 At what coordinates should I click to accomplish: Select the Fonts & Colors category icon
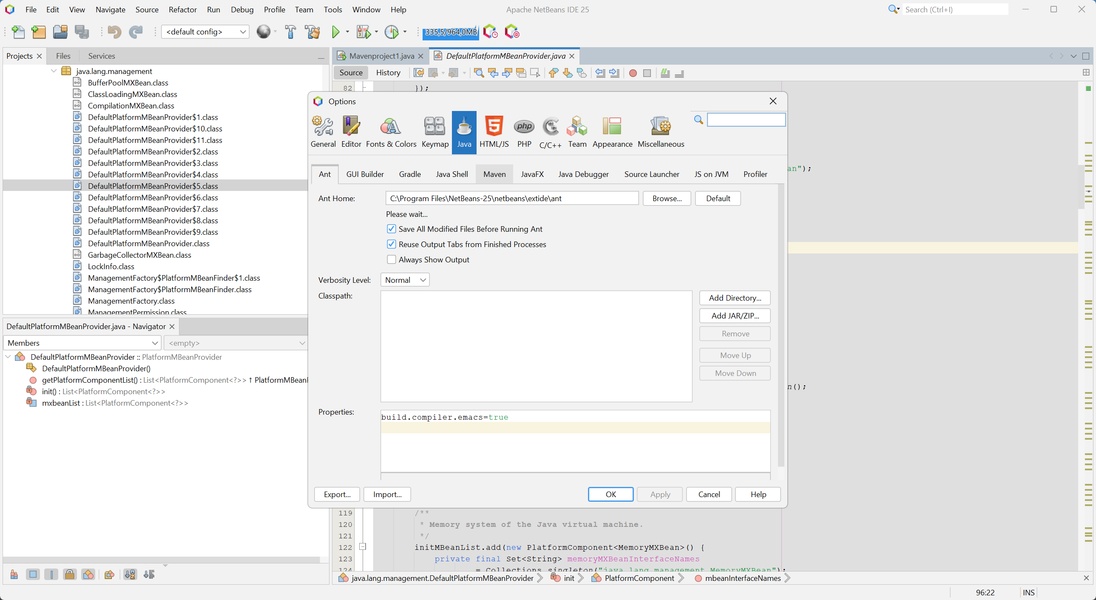tap(390, 131)
